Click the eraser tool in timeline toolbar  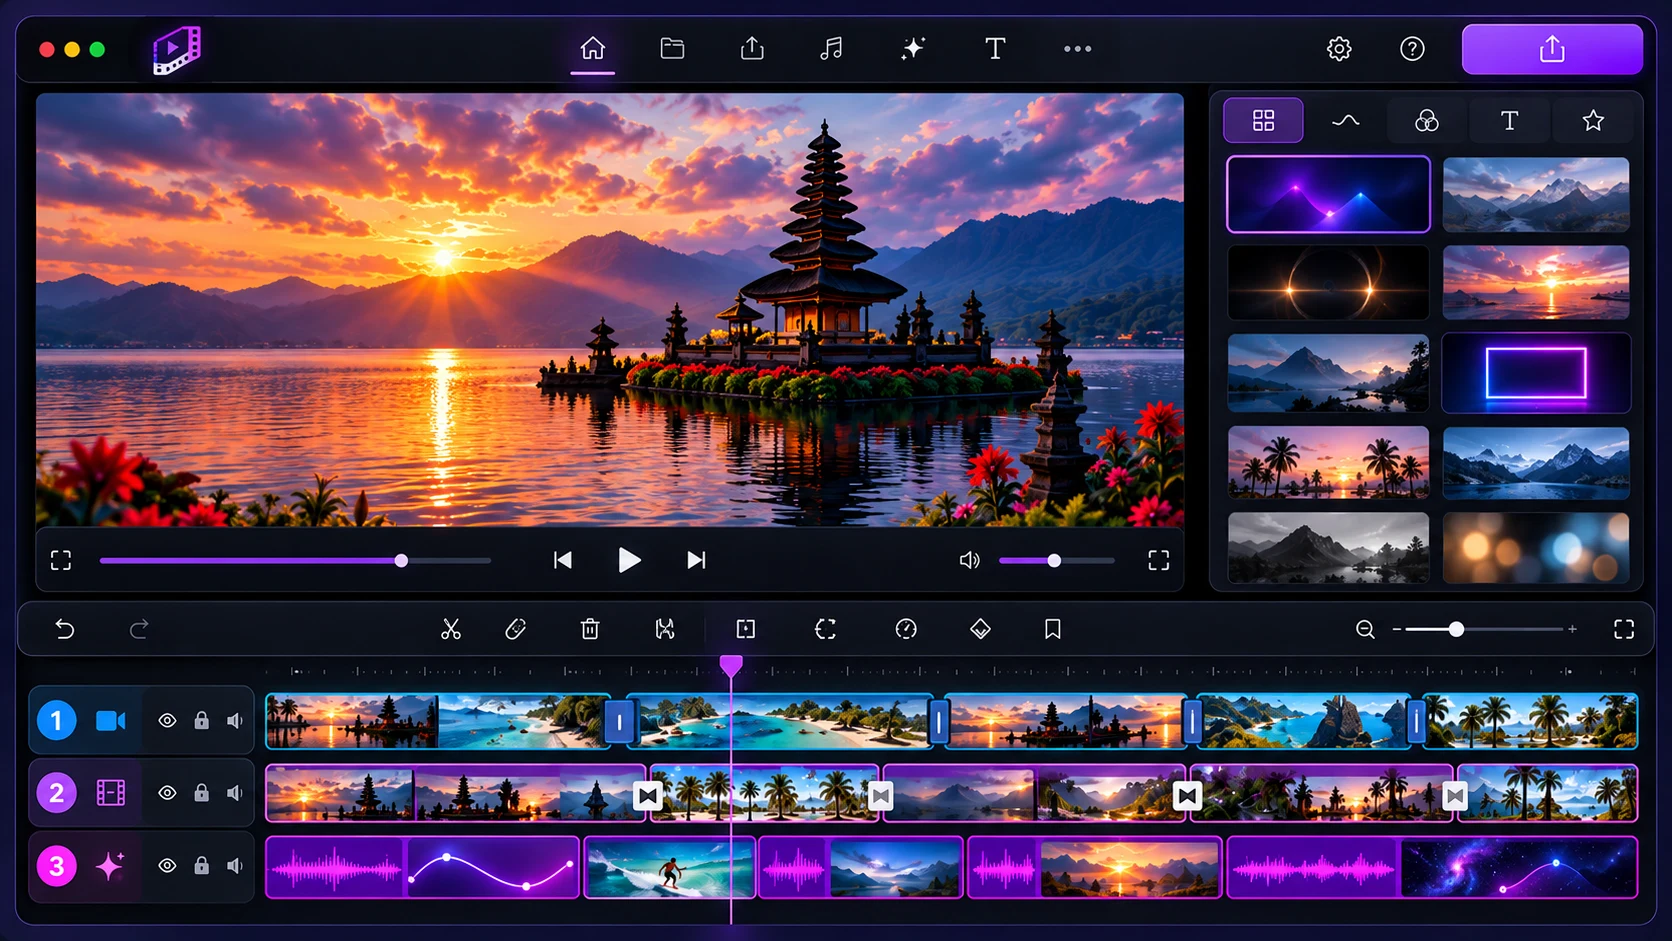[x=516, y=629]
